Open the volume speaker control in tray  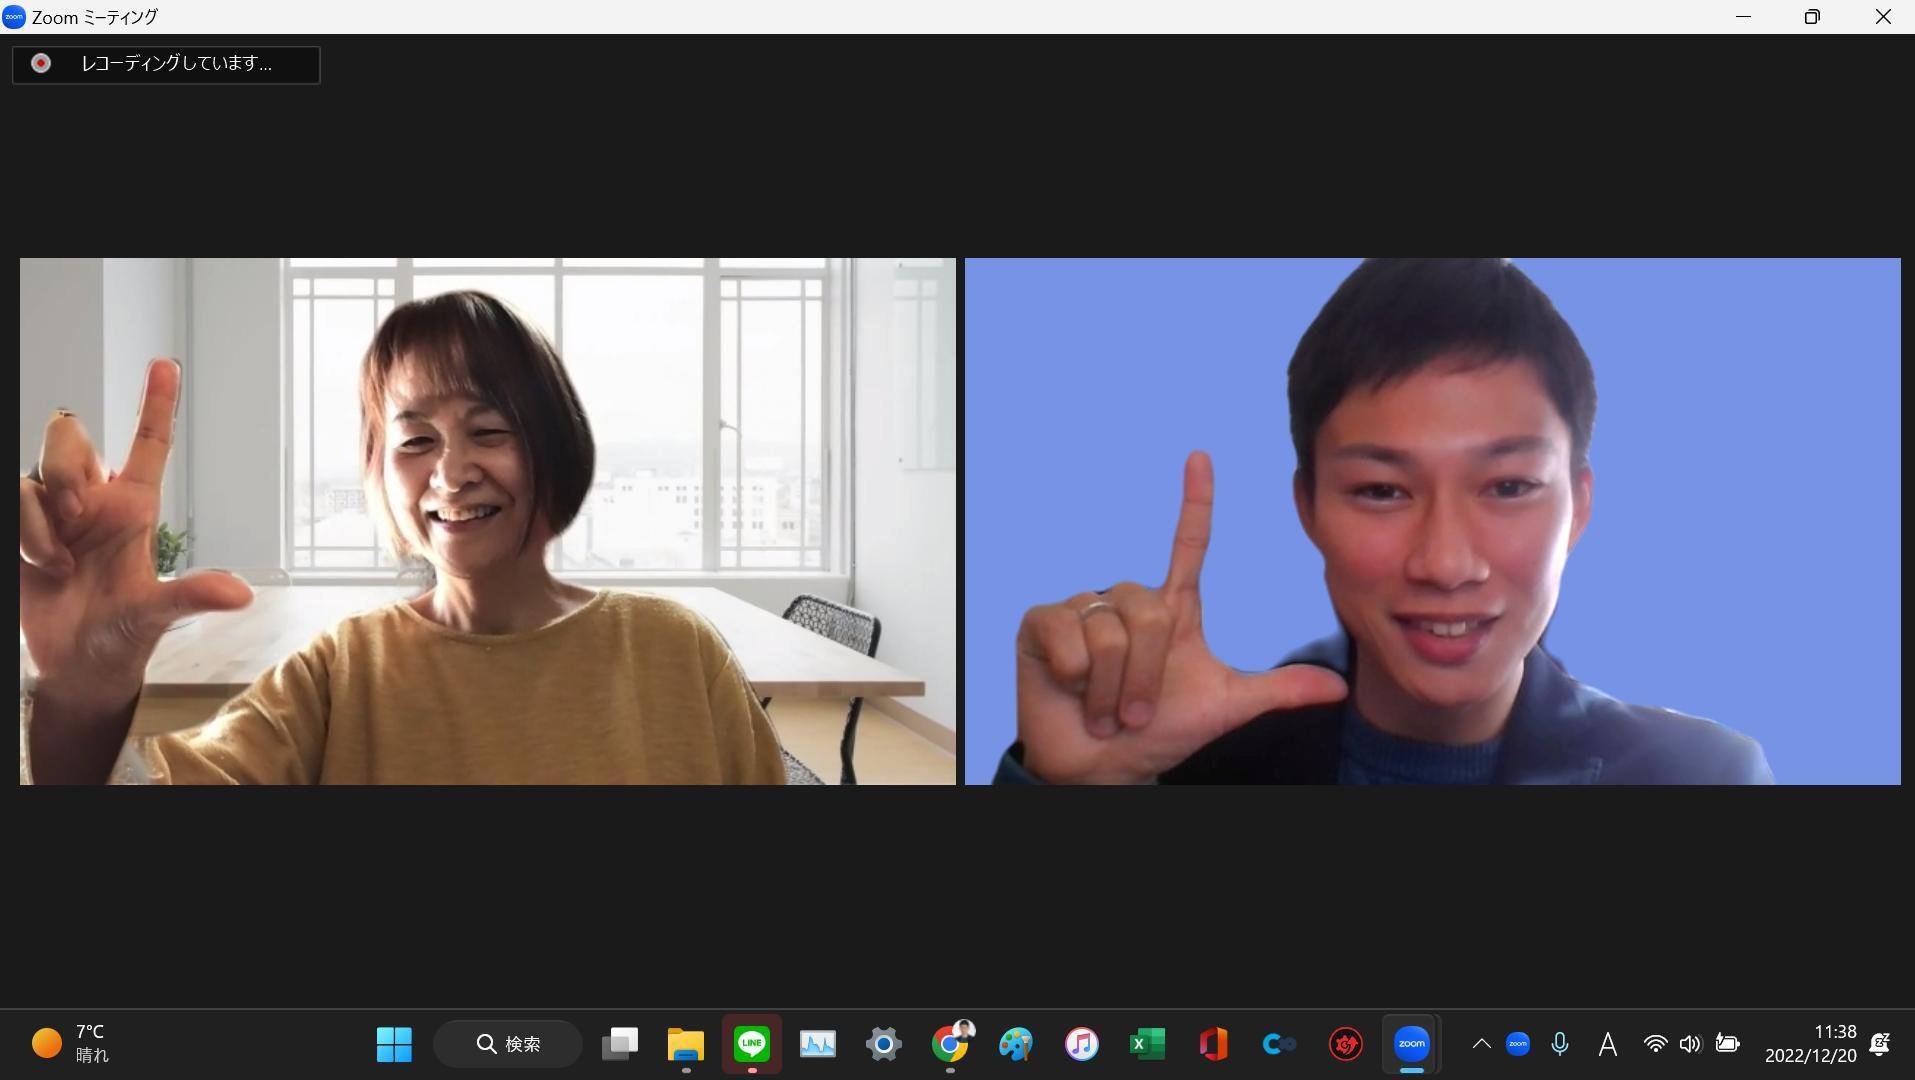(x=1690, y=1044)
